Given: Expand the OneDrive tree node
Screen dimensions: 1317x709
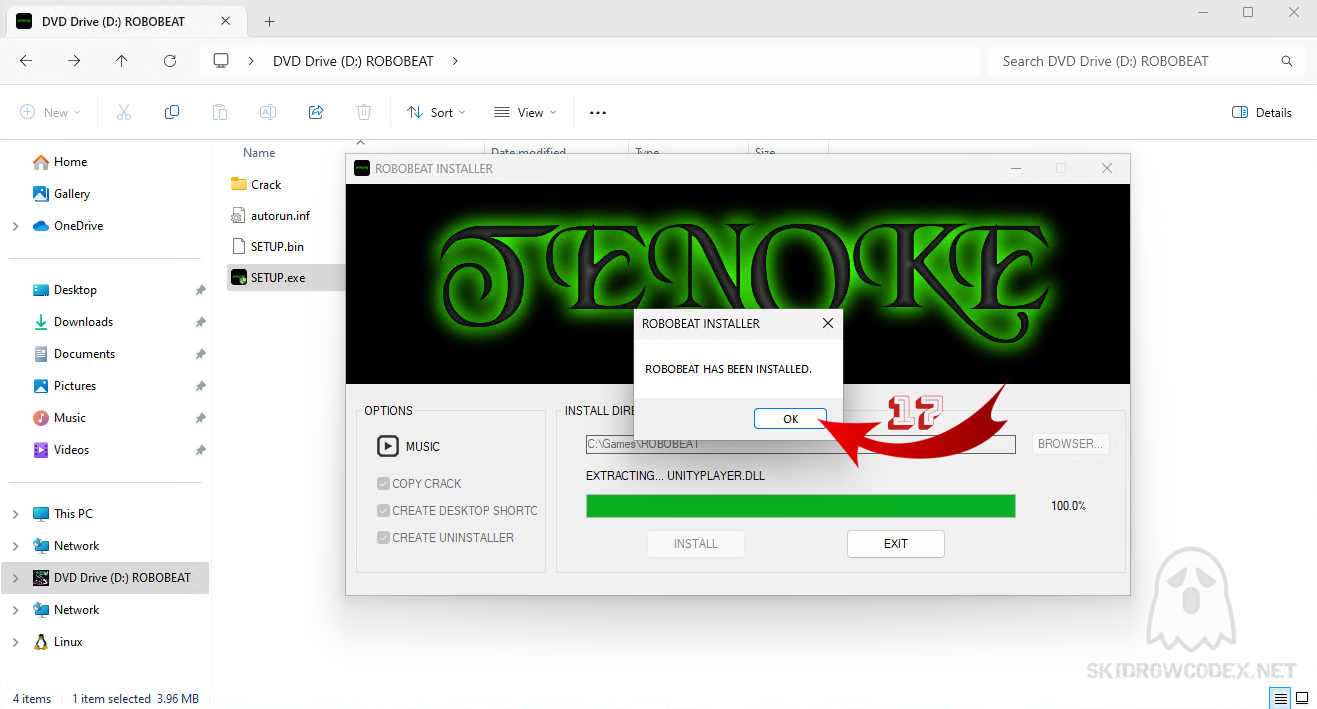Looking at the screenshot, I should pyautogui.click(x=15, y=226).
